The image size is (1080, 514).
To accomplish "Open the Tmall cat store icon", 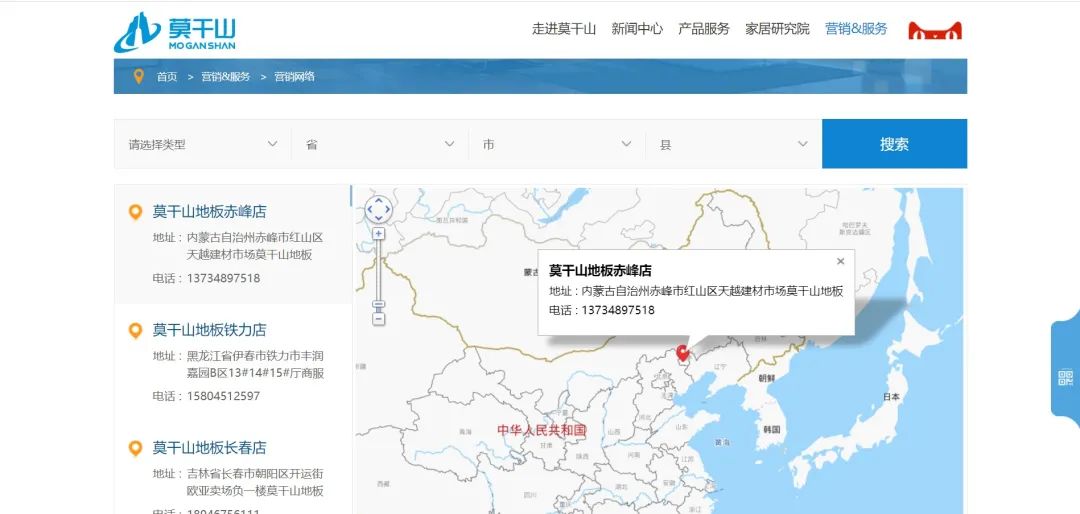I will click(935, 30).
